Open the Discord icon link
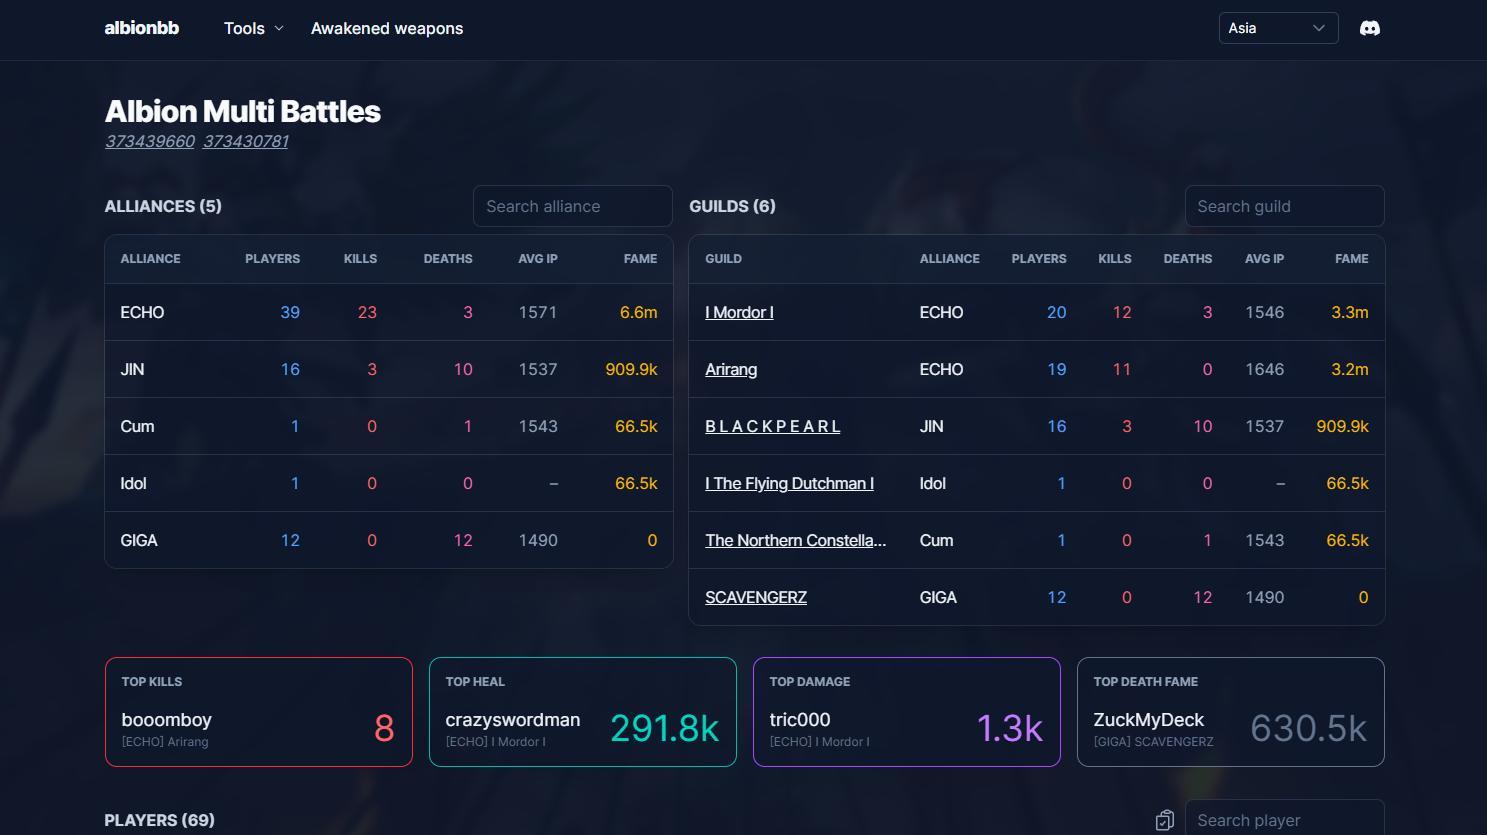Screen dimensions: 1487x835 pos(1370,28)
